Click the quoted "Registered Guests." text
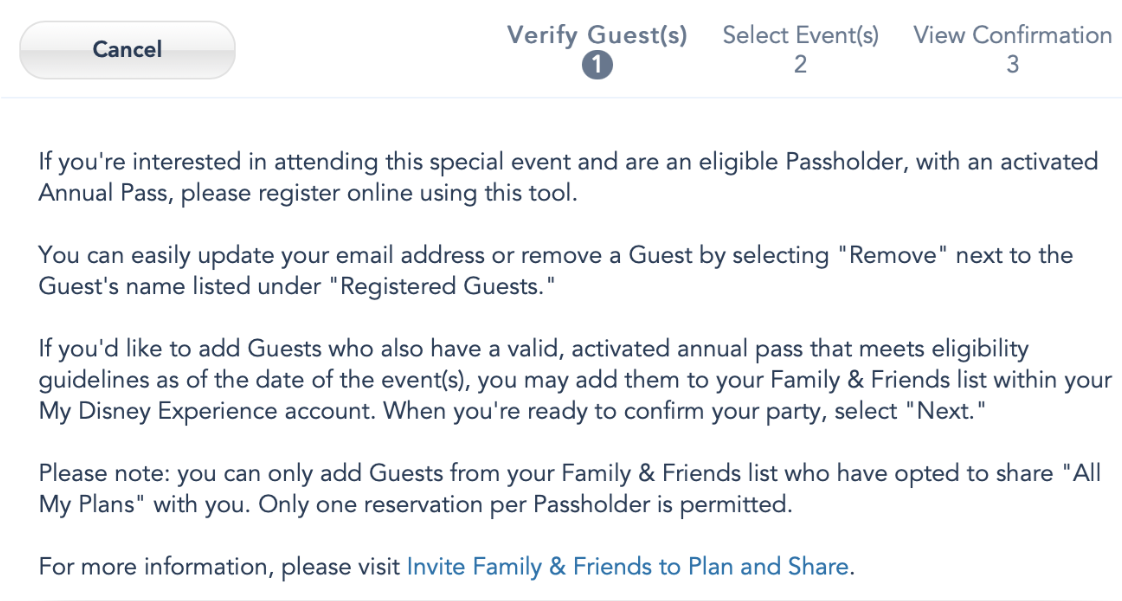The height and width of the screenshot is (601, 1122). point(447,287)
